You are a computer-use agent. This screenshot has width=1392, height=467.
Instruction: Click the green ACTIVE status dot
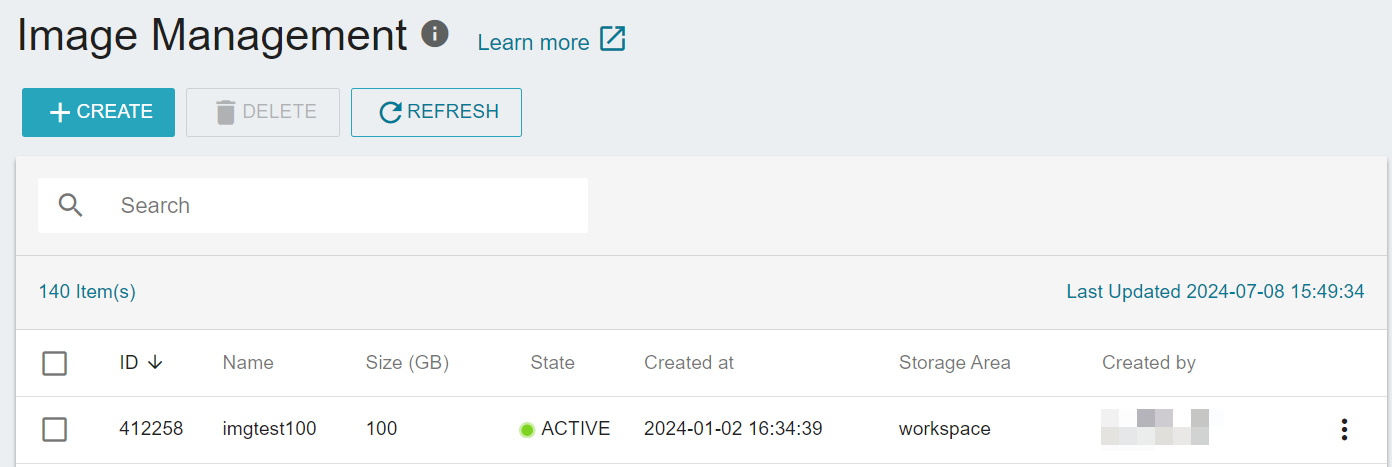[527, 430]
